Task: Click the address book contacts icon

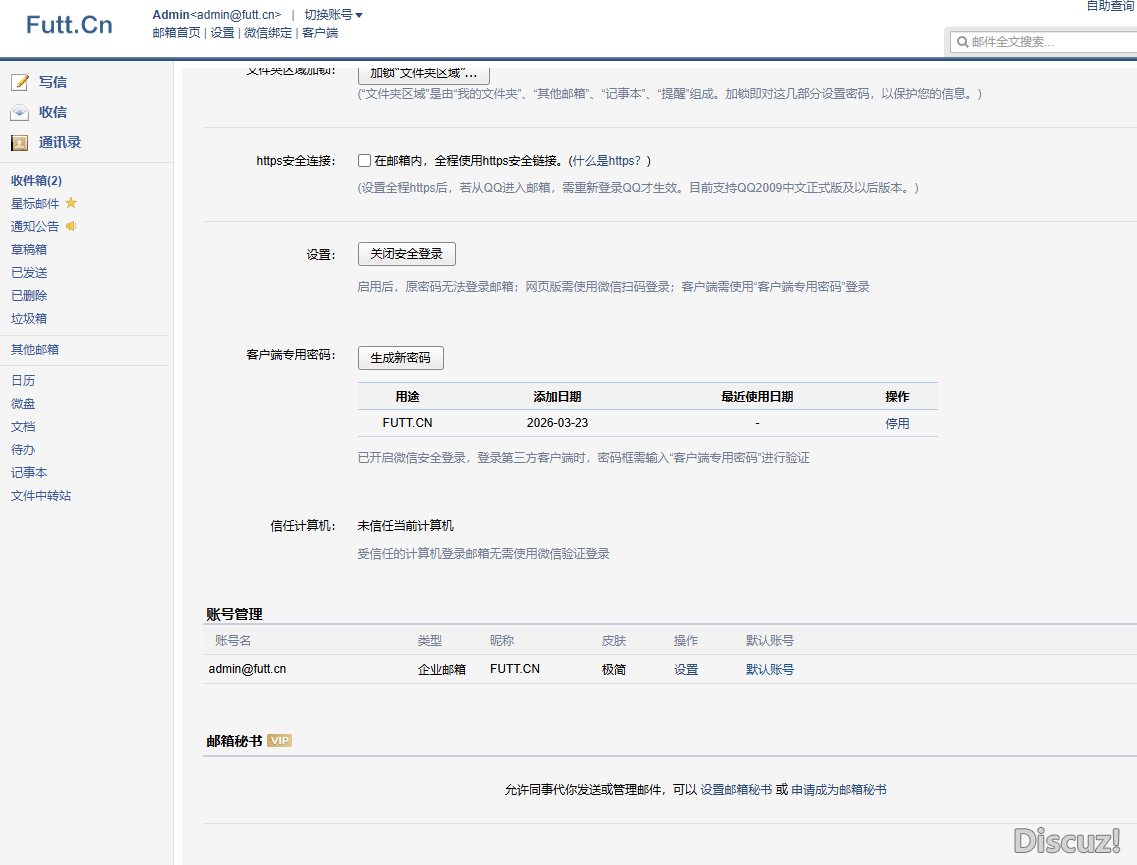Action: 19,142
